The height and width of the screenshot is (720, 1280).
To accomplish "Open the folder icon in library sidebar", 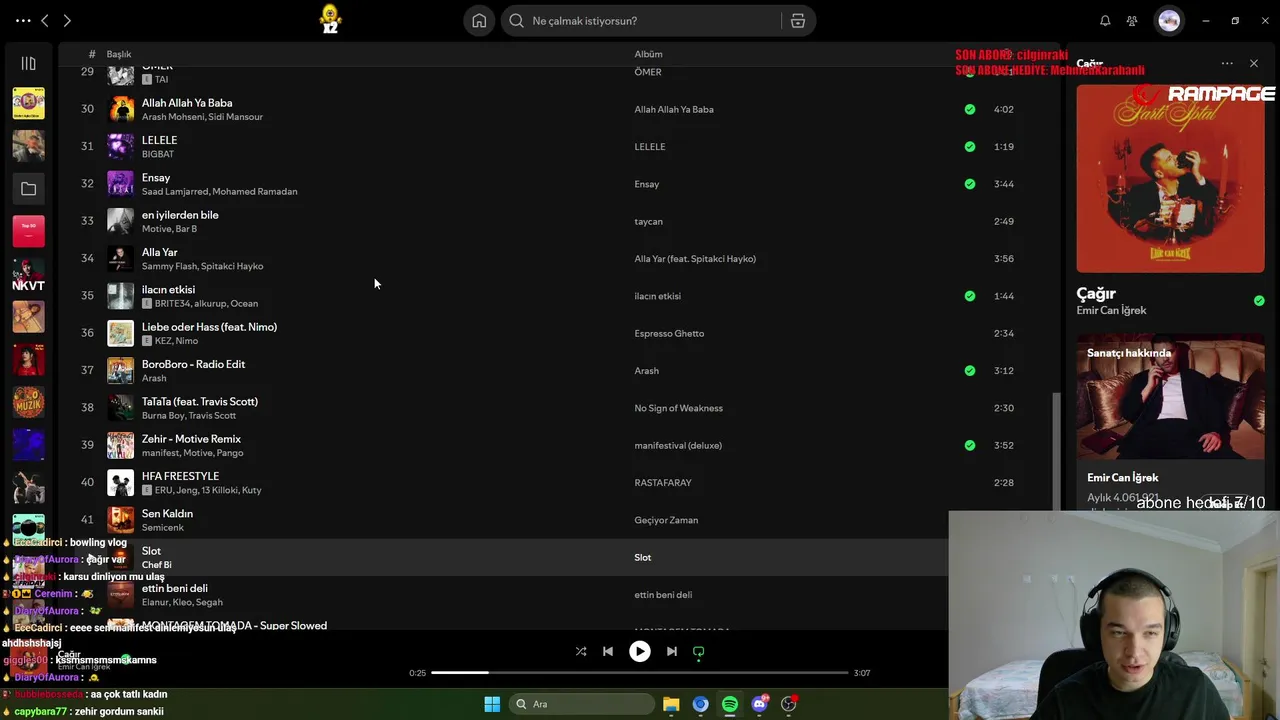I will click(x=28, y=189).
